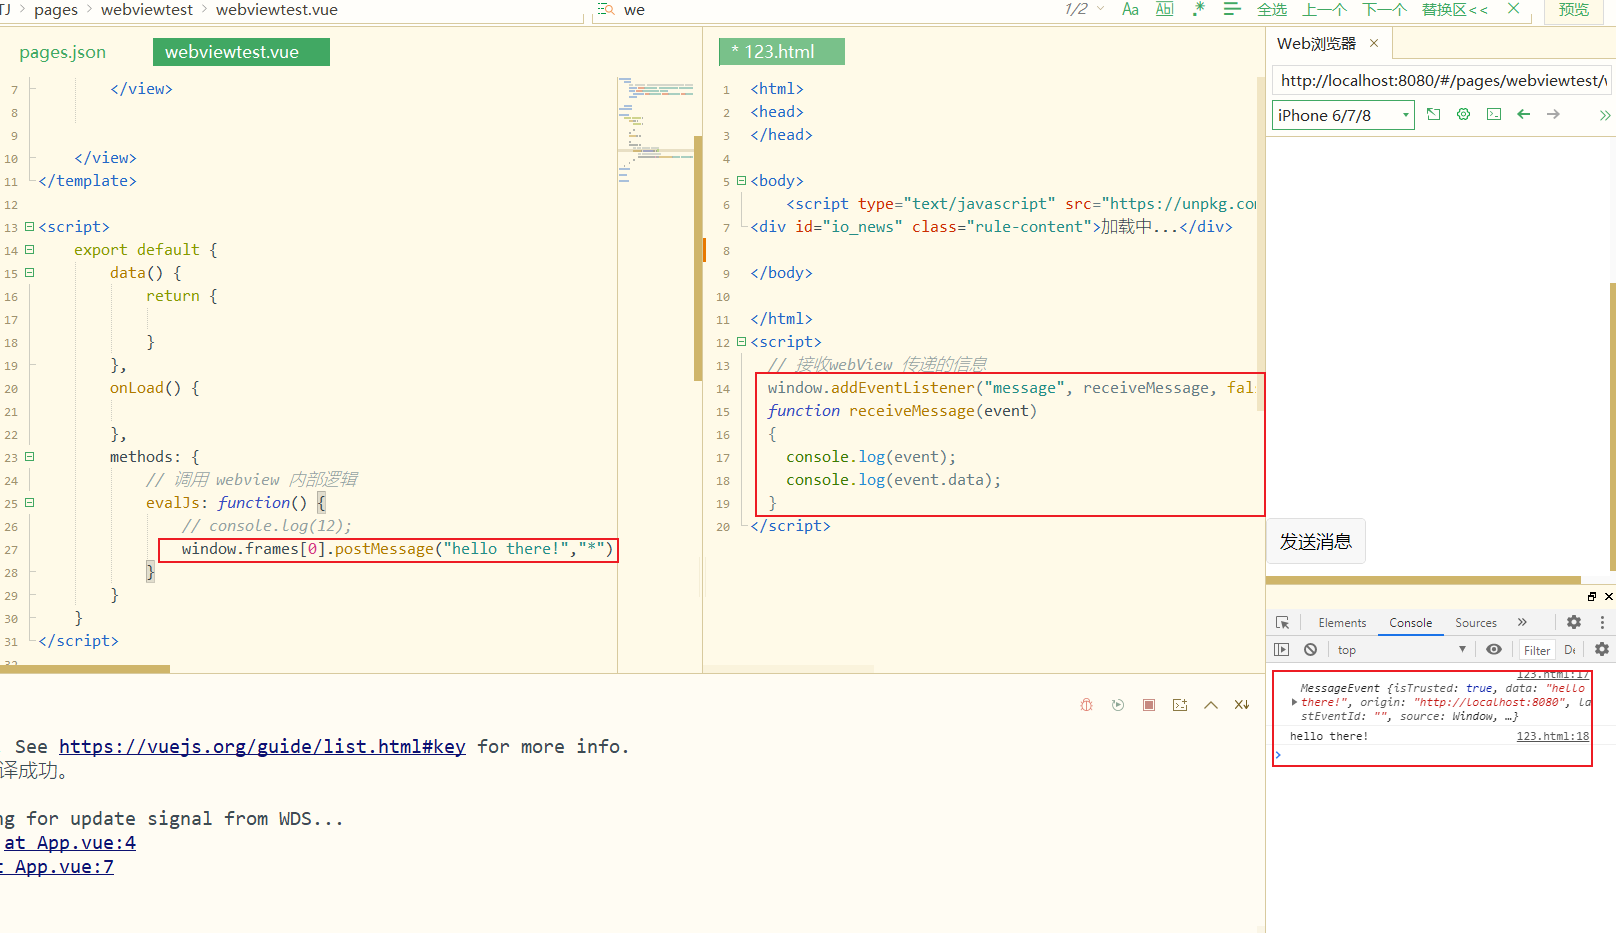Click the clear-output X-arrow icon

(x=1242, y=705)
